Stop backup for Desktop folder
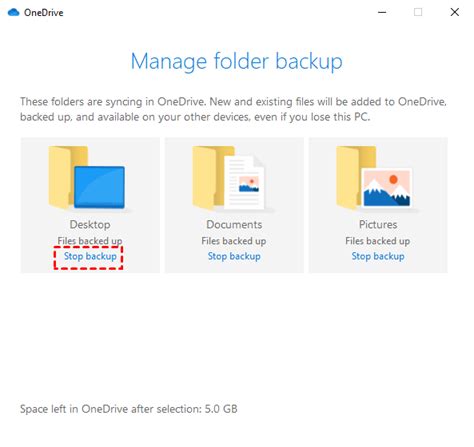 point(90,256)
